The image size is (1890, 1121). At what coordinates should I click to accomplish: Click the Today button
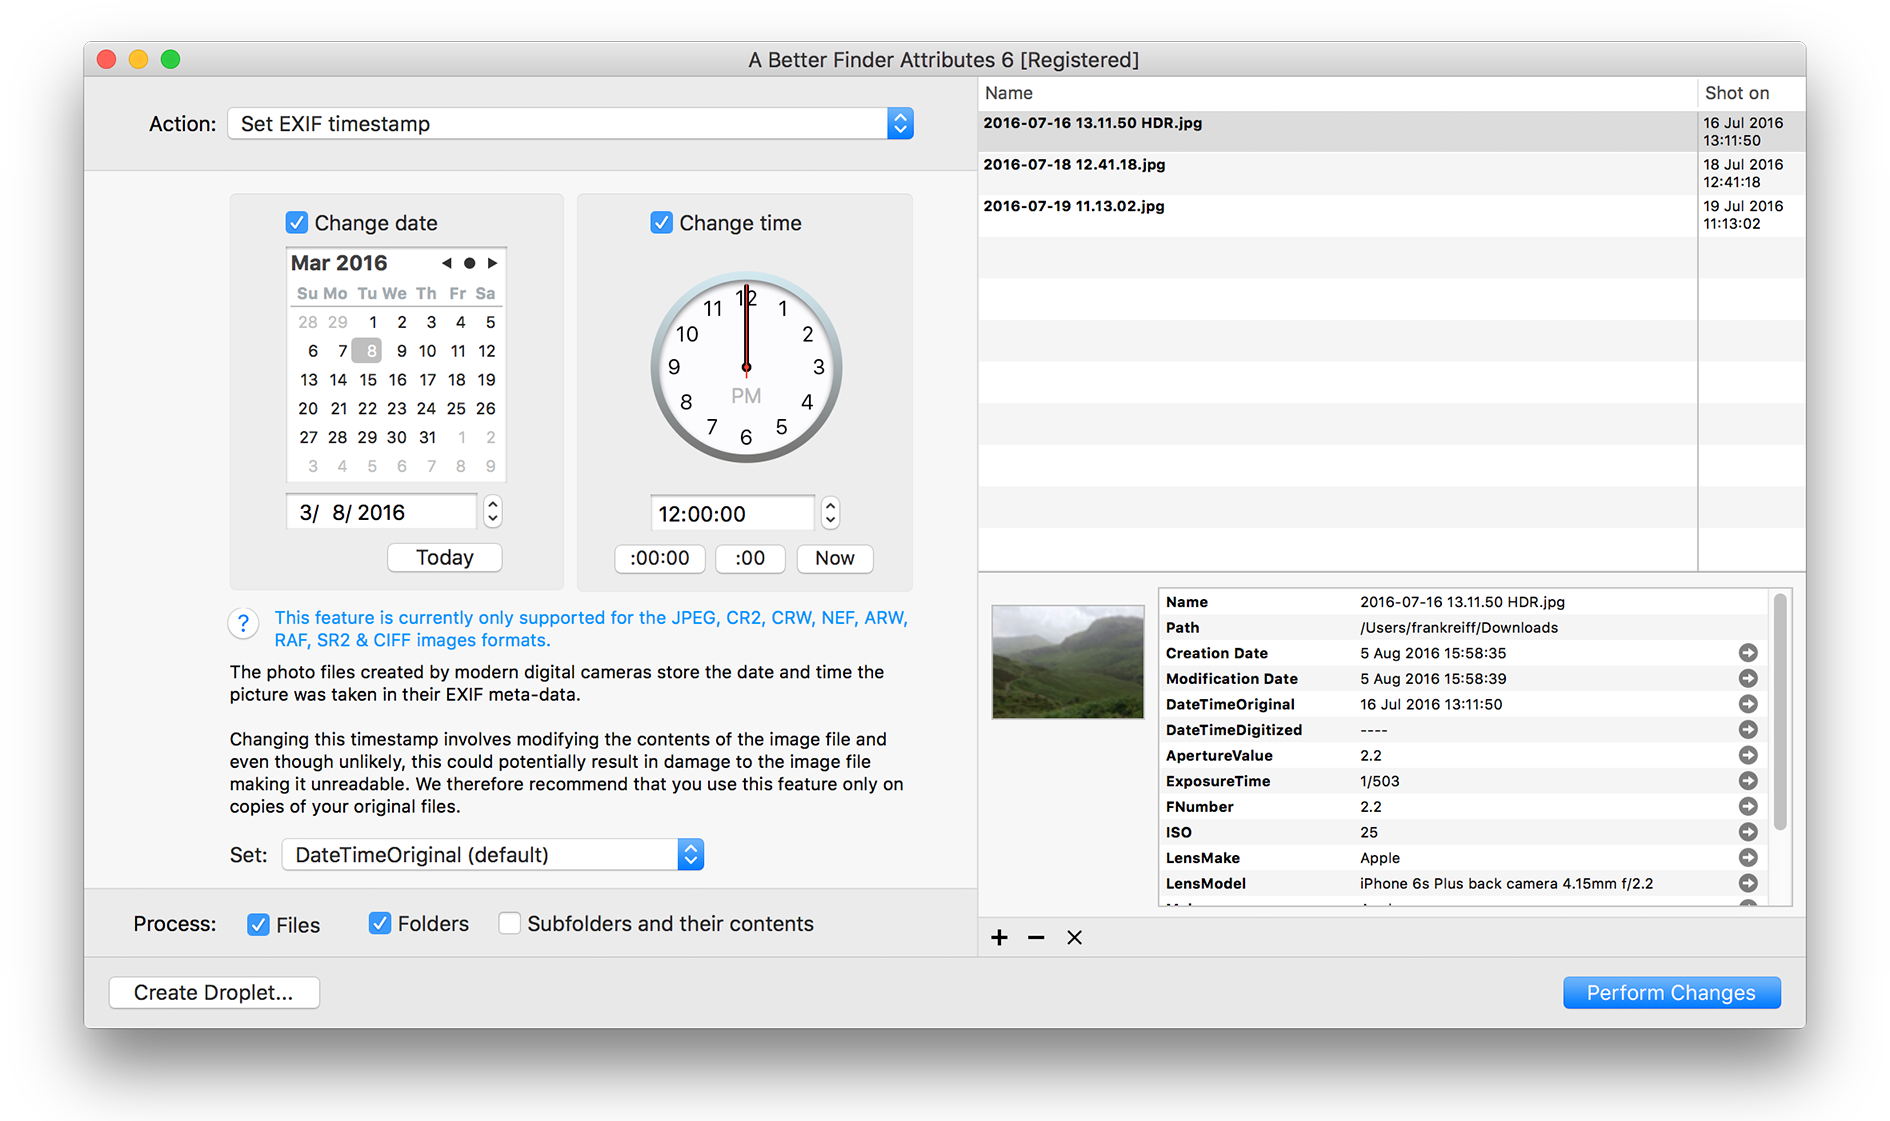click(x=445, y=558)
